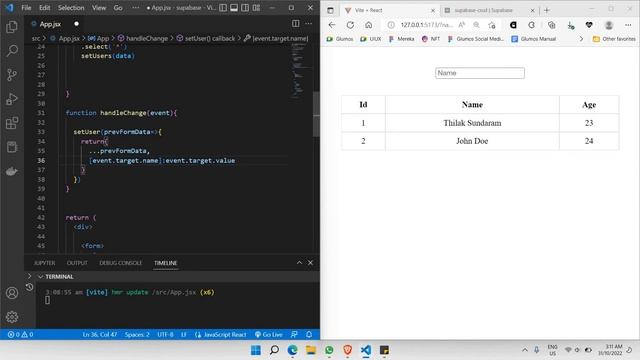
Task: Split the editor to the right
Action: pos(296,24)
